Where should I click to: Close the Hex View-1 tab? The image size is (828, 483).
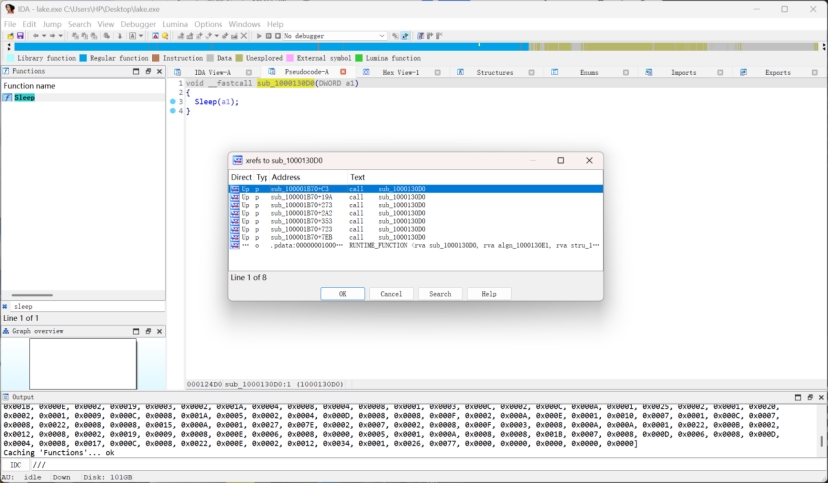coord(437,72)
